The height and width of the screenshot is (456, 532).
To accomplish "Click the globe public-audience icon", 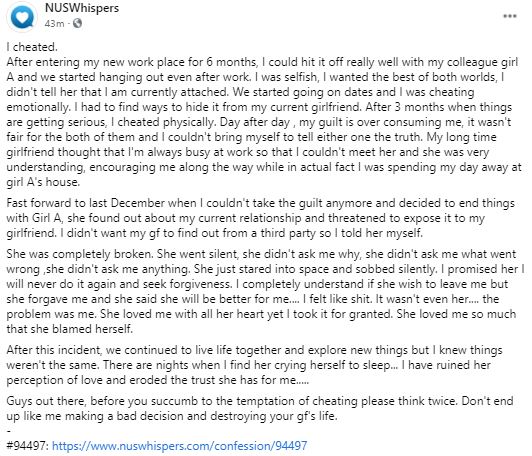I will (x=77, y=23).
